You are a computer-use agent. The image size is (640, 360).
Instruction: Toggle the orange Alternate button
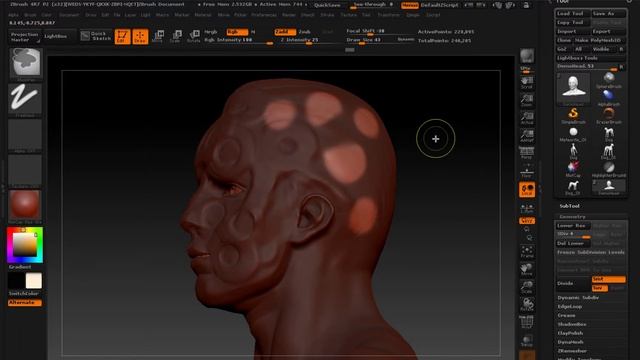point(24,302)
